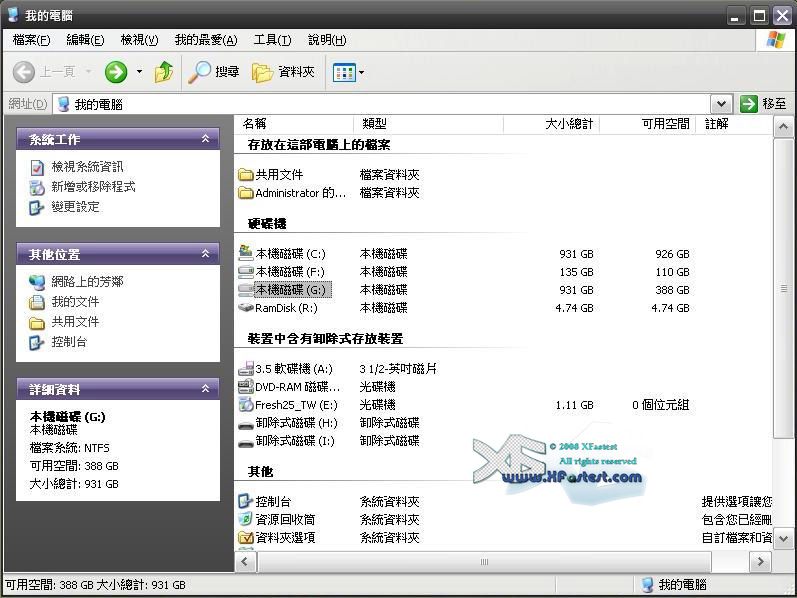797x598 pixels.
Task: Click the address field showing 我的電腦
Action: [383, 104]
